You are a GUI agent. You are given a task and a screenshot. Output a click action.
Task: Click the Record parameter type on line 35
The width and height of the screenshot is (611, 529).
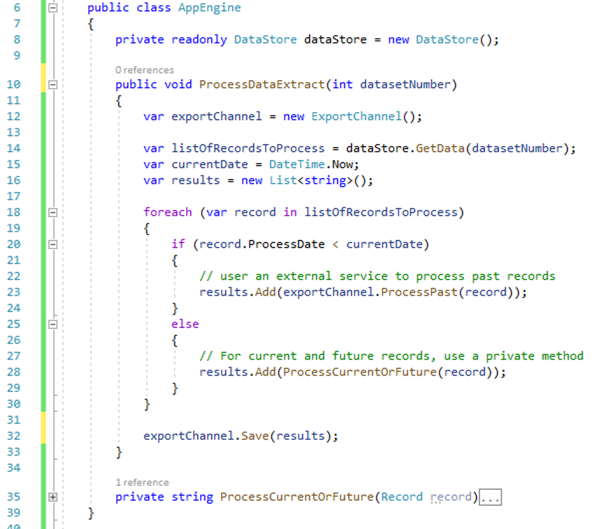[402, 497]
